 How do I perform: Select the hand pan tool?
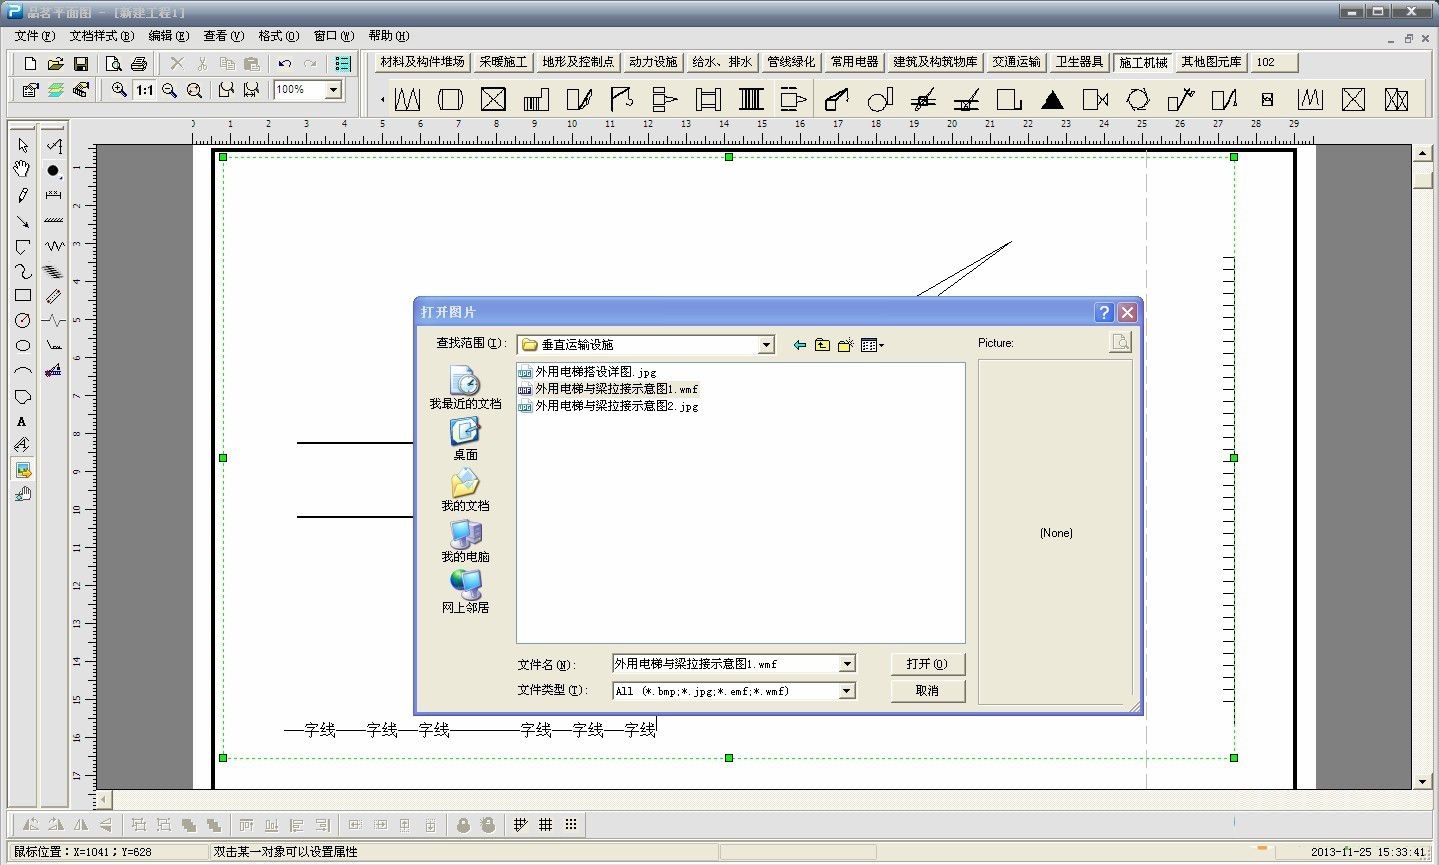pos(23,170)
